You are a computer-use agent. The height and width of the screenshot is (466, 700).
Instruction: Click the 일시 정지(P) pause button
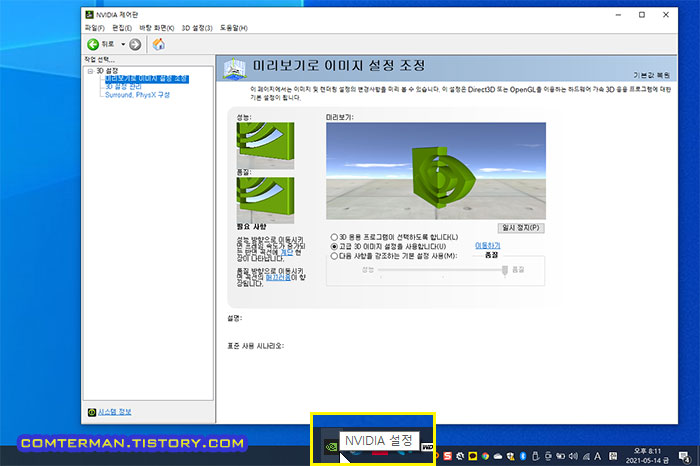(521, 228)
